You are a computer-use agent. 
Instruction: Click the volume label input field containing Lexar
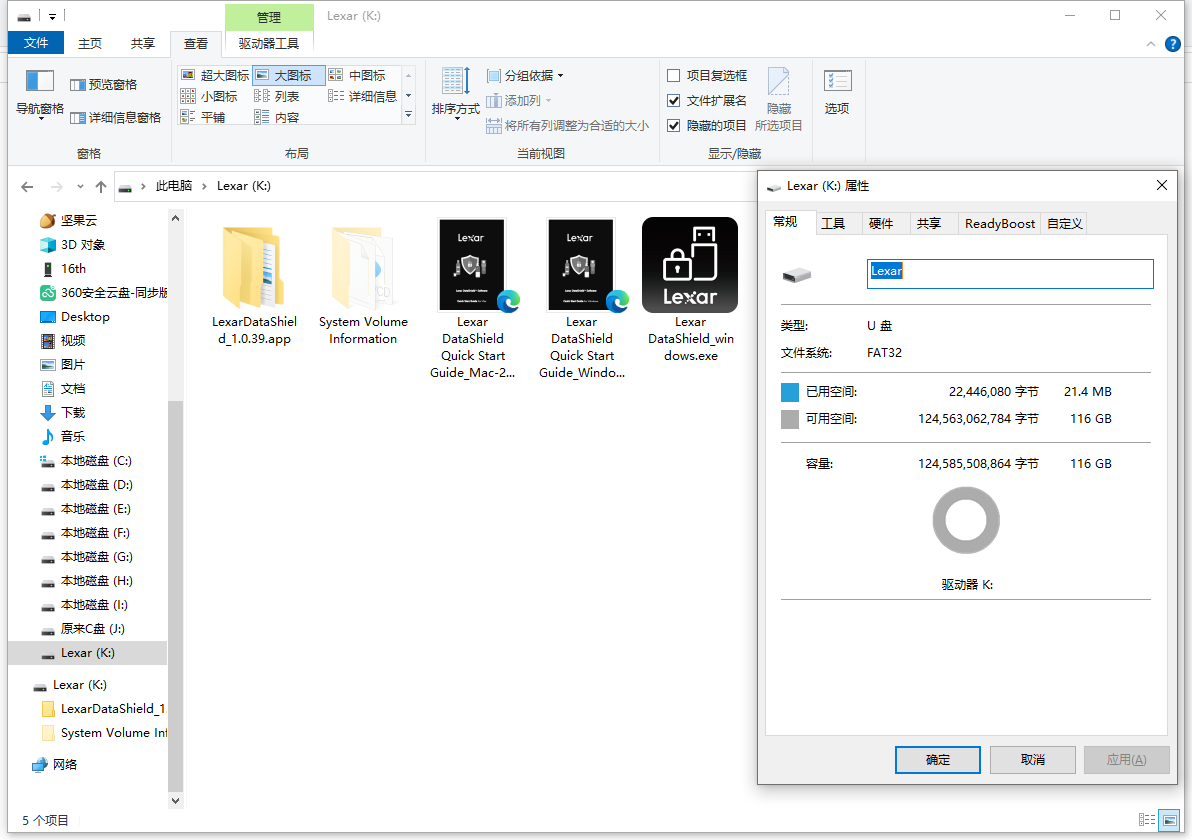coord(1010,274)
